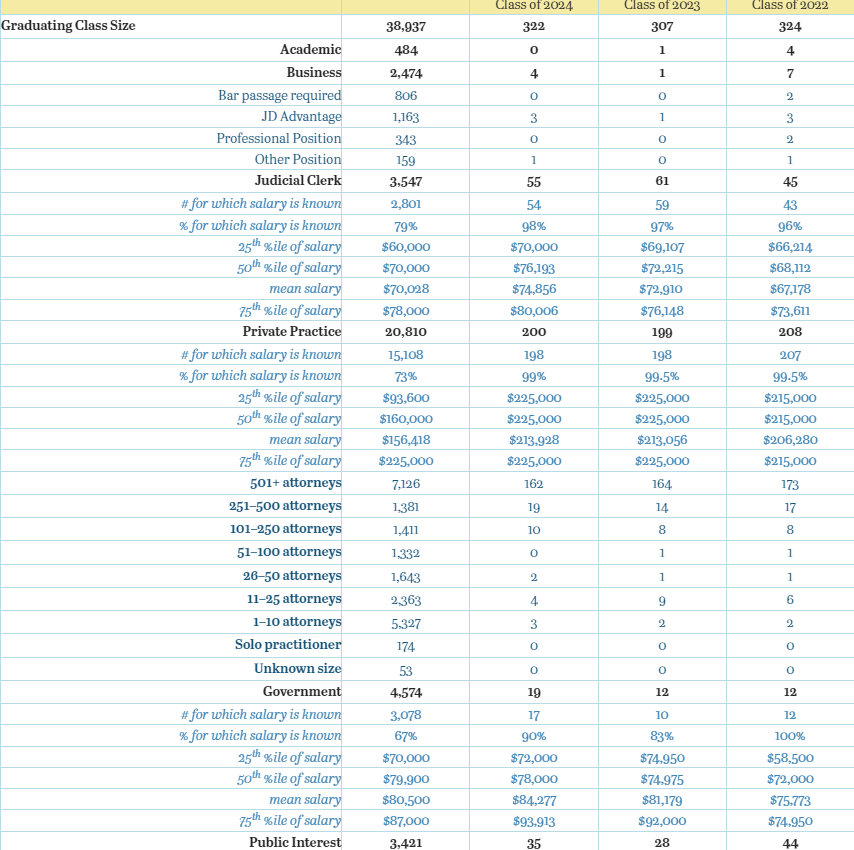Select the 4,574 Government total
The height and width of the screenshot is (850, 854).
406,693
